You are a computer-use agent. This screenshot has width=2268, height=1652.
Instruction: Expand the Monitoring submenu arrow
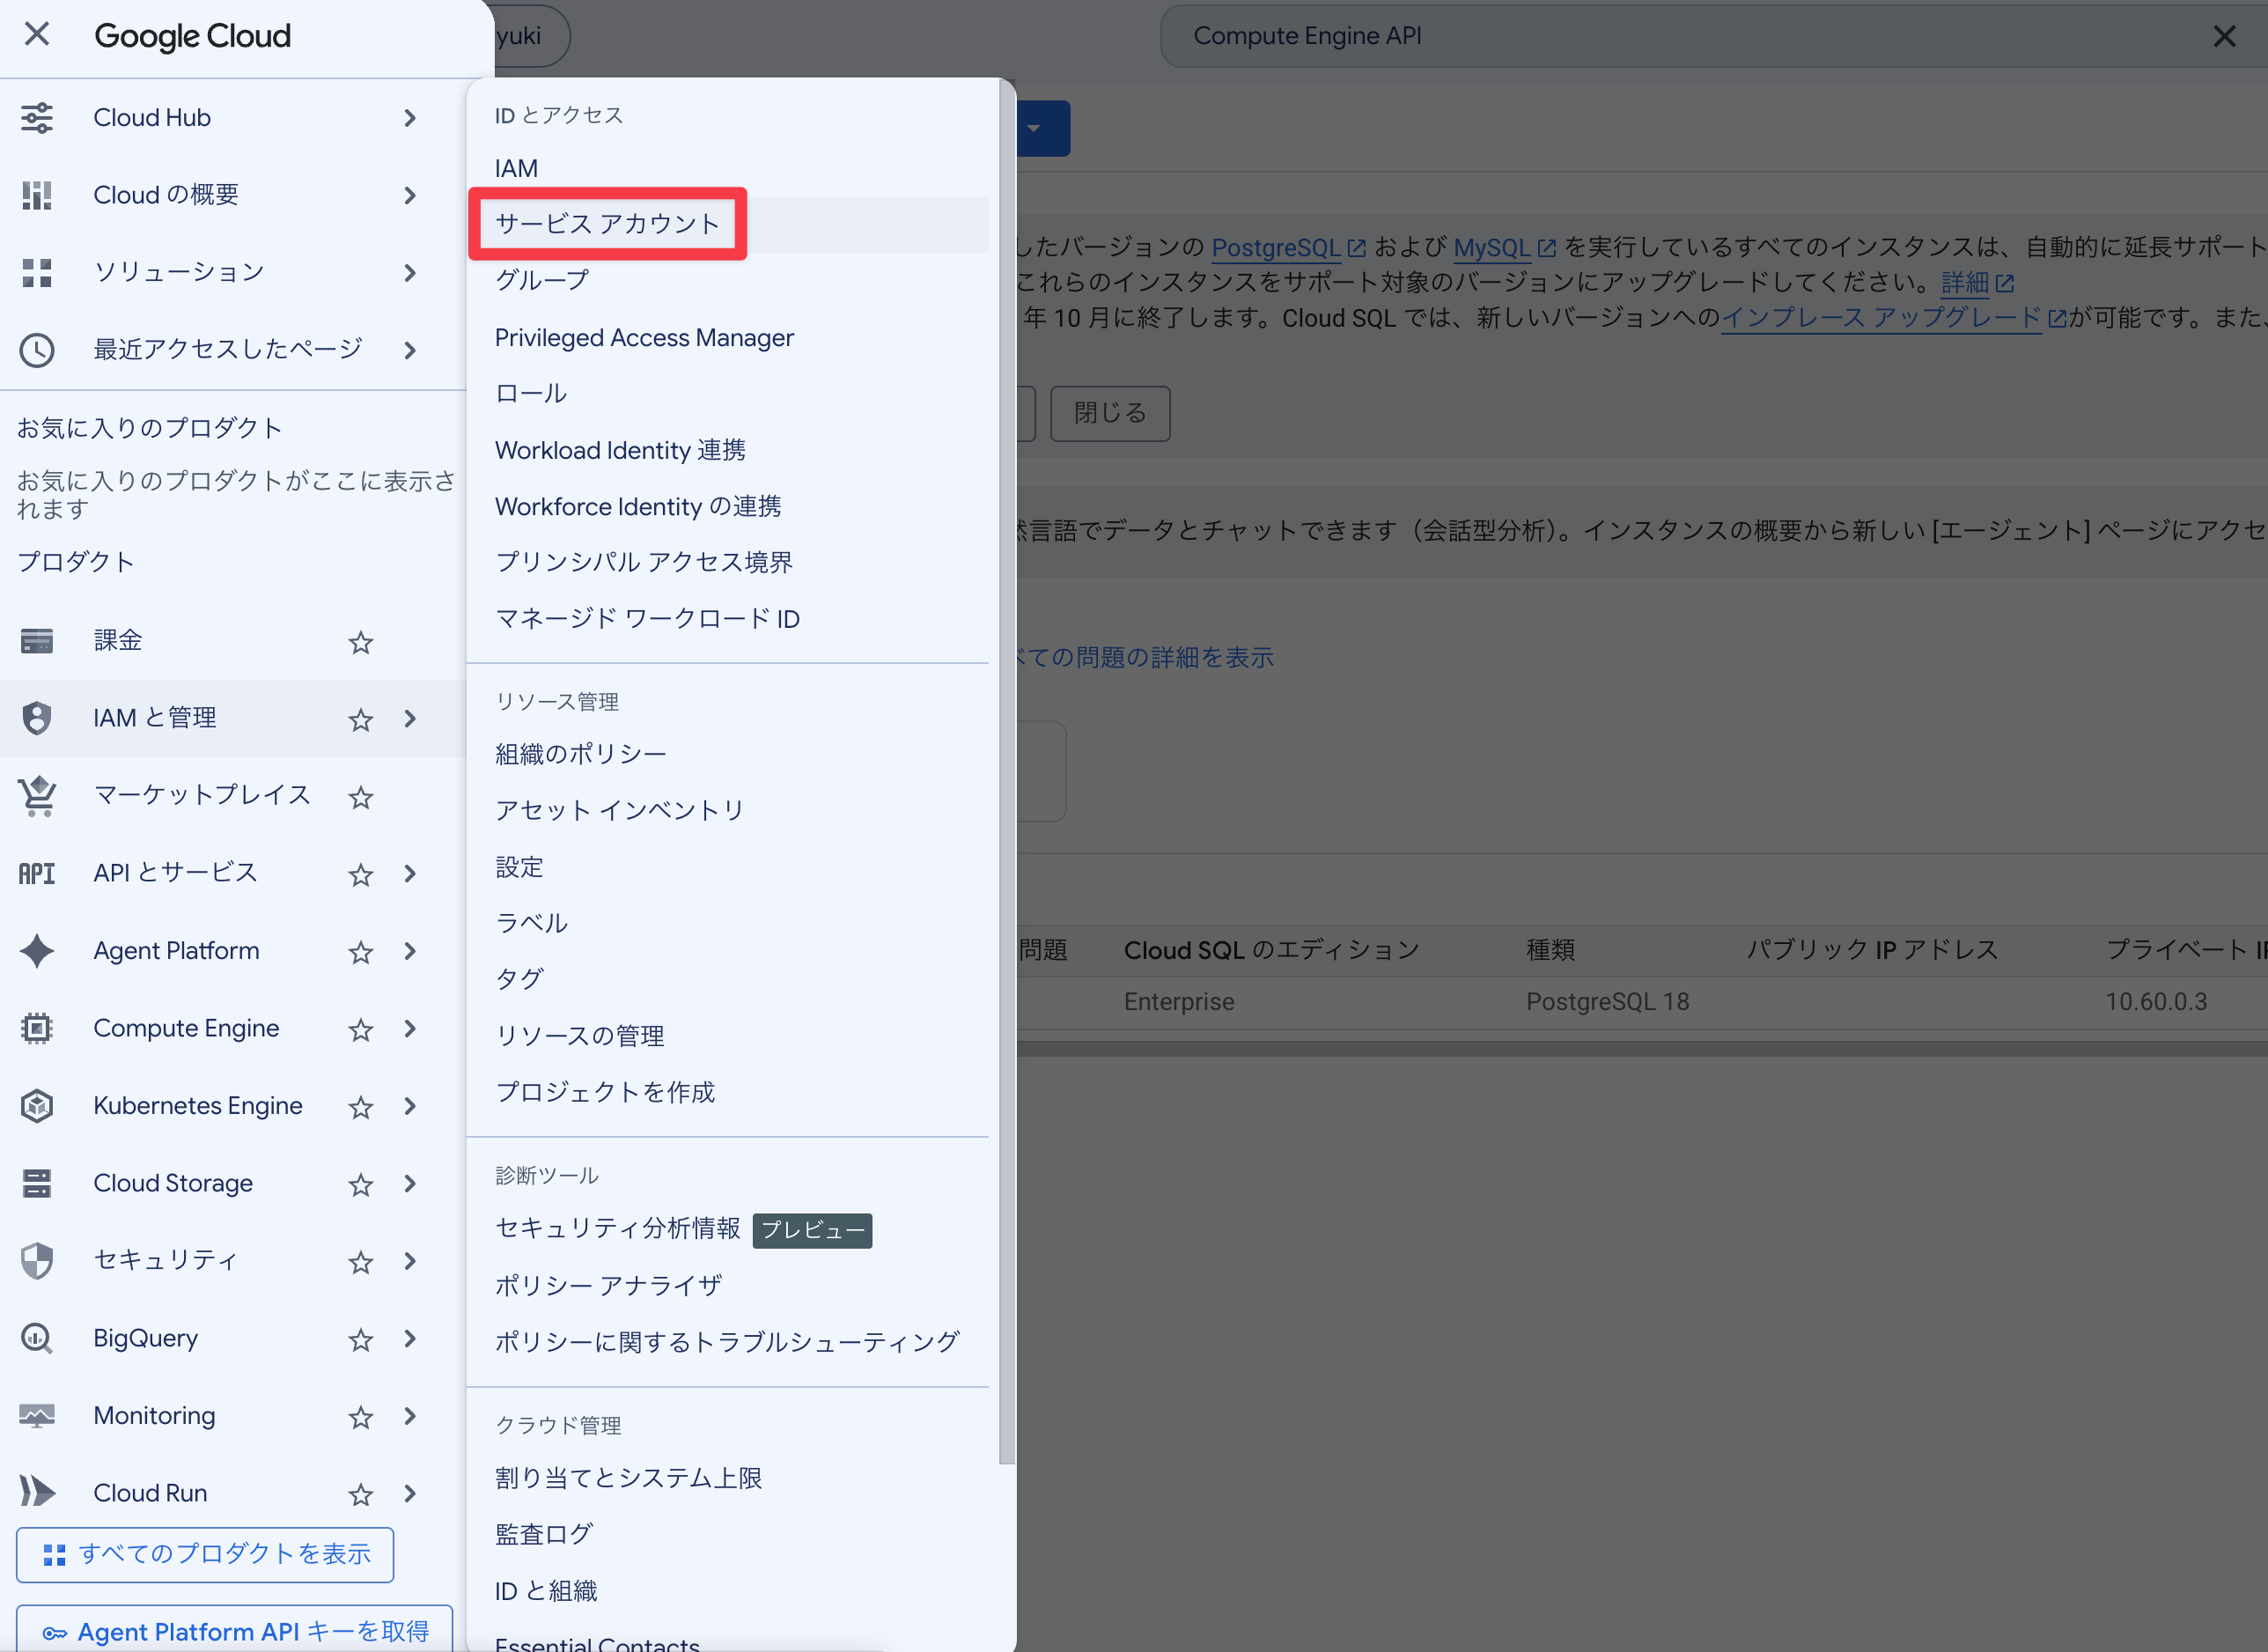pyautogui.click(x=410, y=1416)
